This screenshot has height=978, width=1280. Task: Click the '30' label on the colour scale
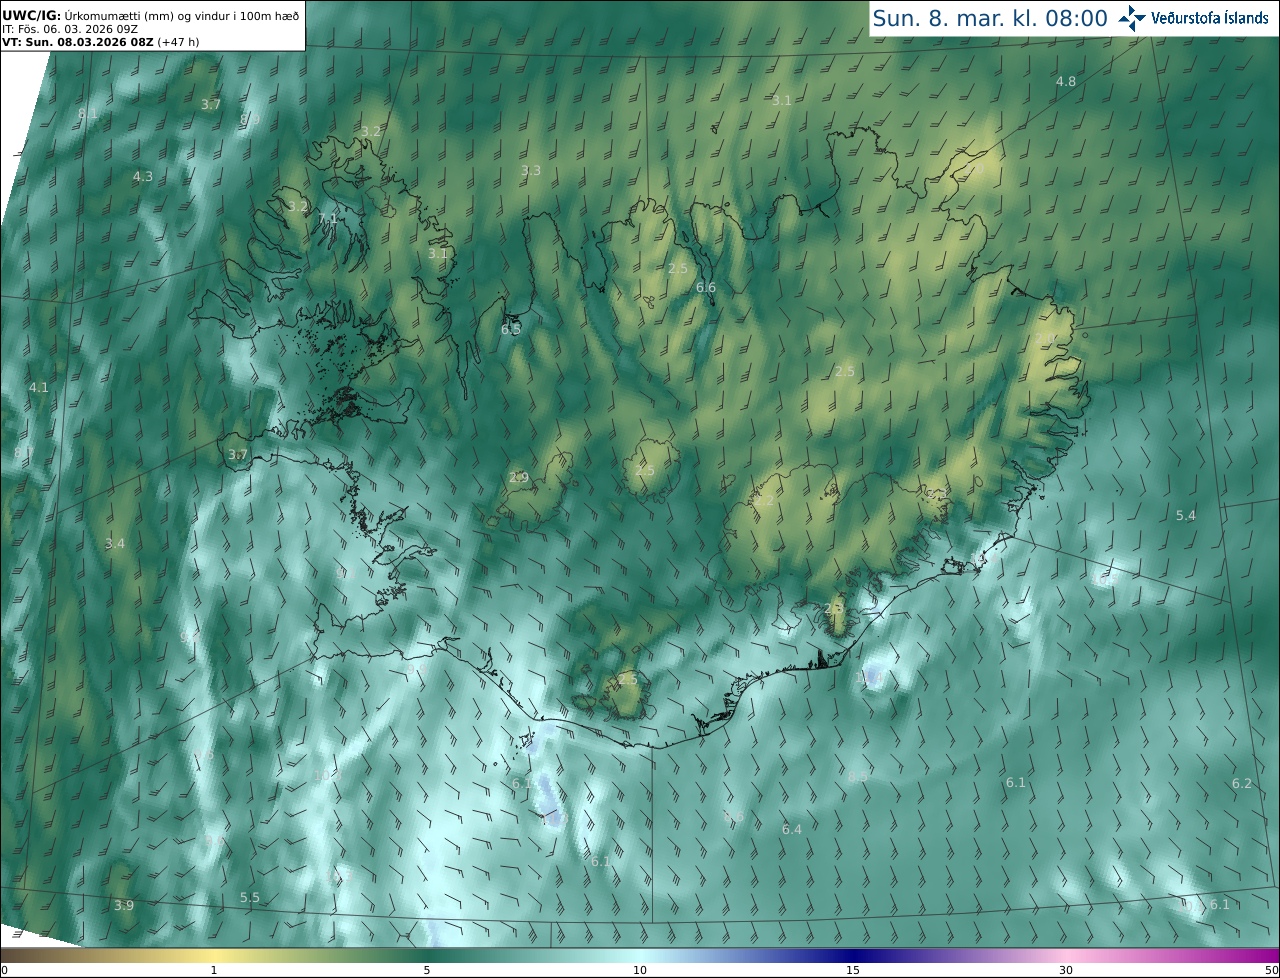(1066, 970)
